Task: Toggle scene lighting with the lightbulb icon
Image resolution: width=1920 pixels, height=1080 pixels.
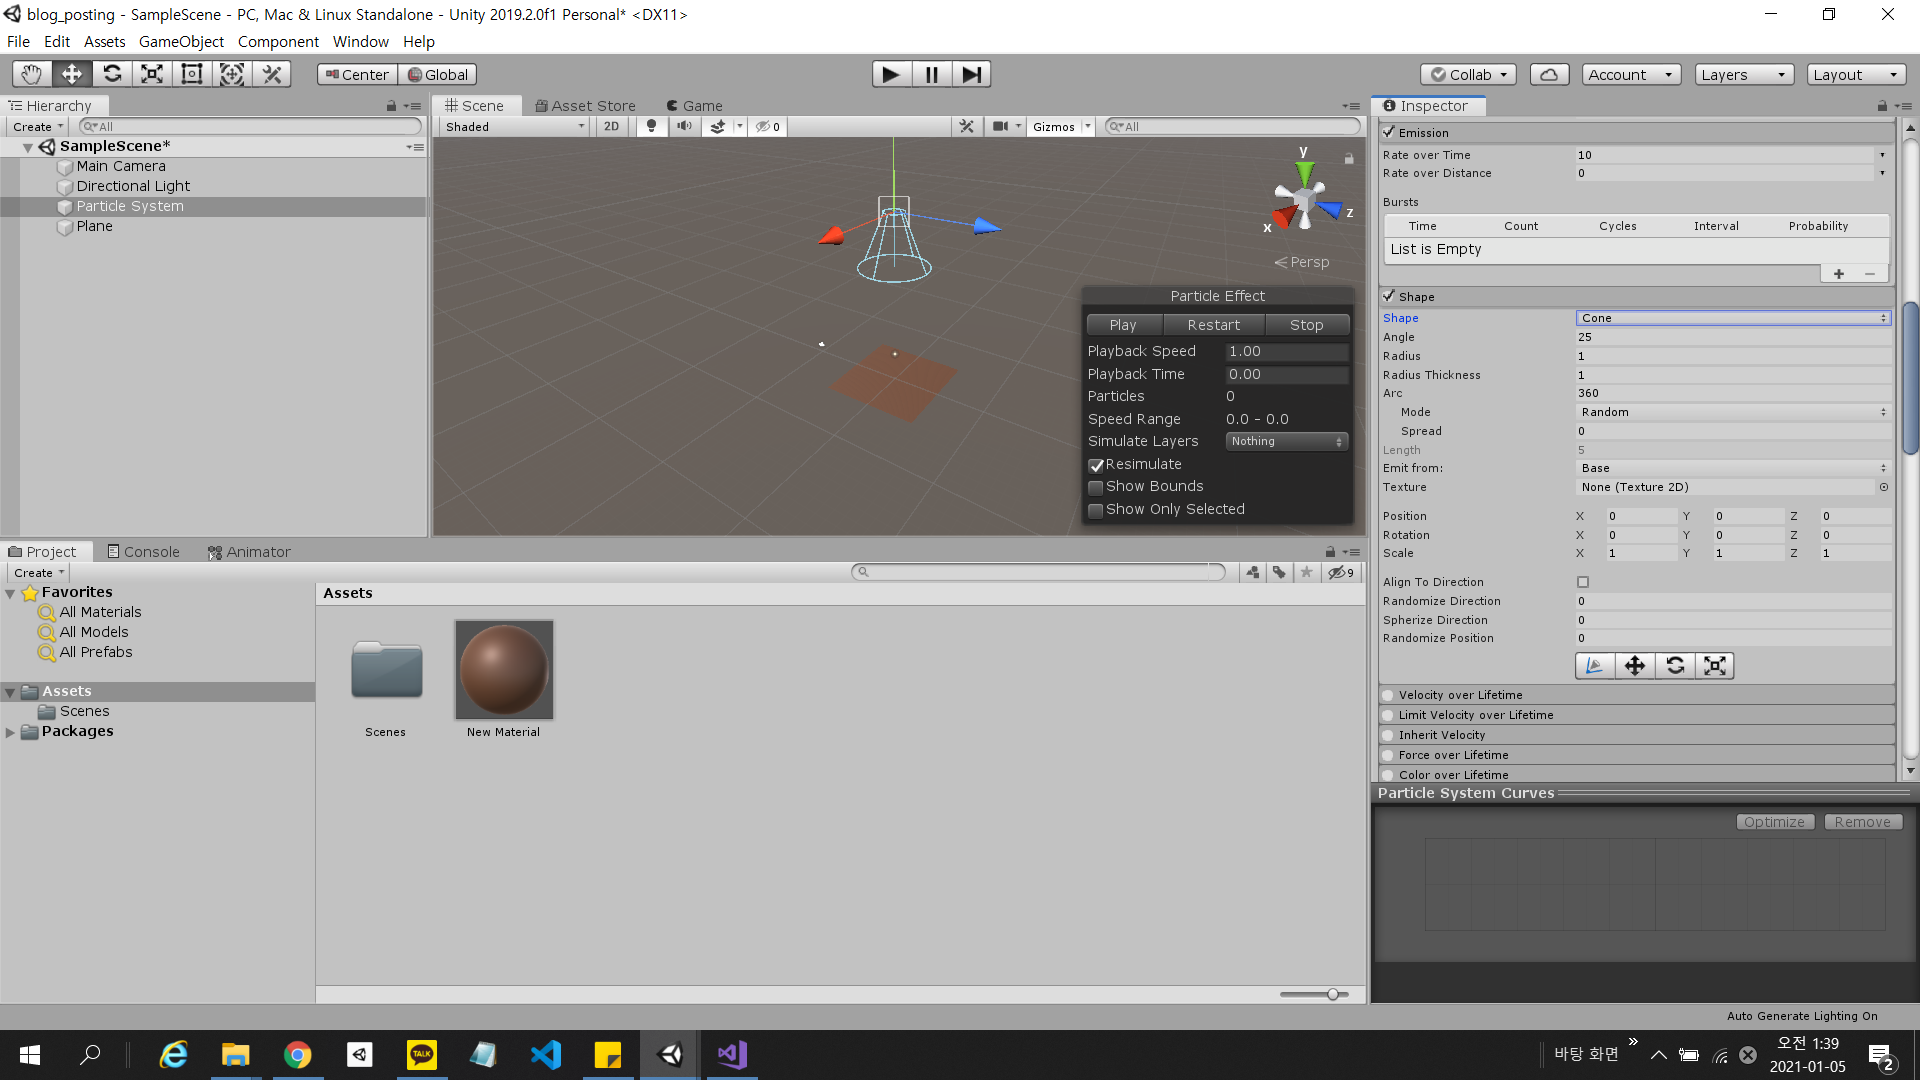Action: point(651,127)
